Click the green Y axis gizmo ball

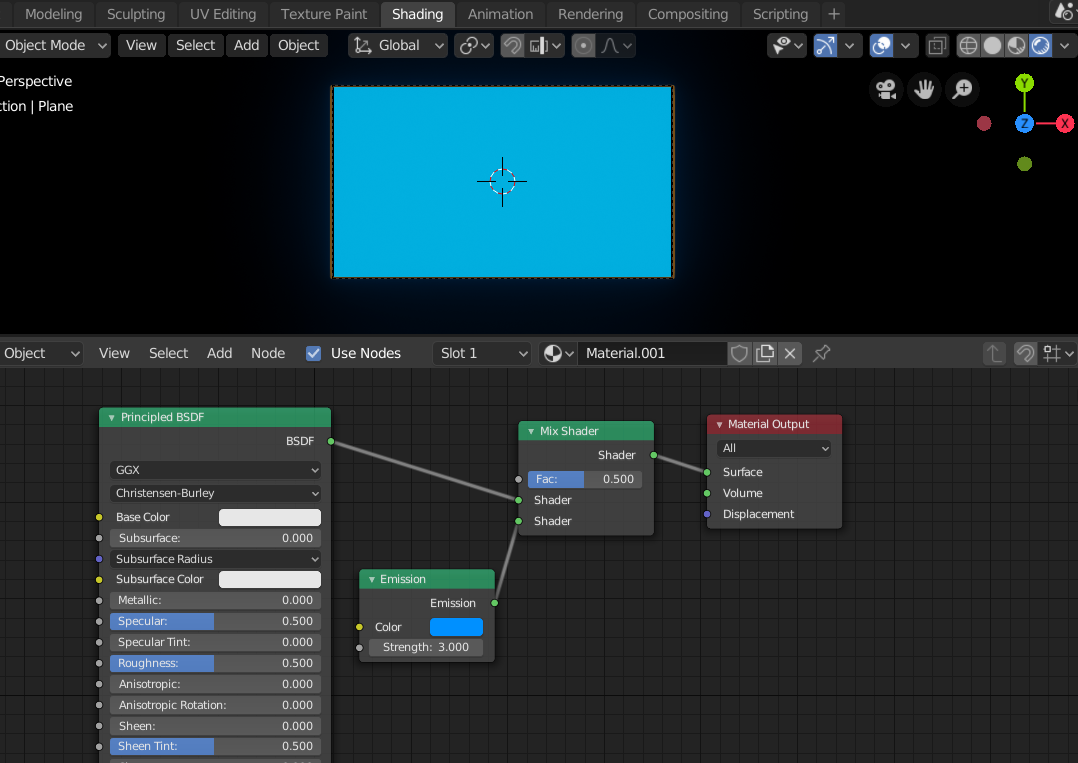[x=1024, y=83]
